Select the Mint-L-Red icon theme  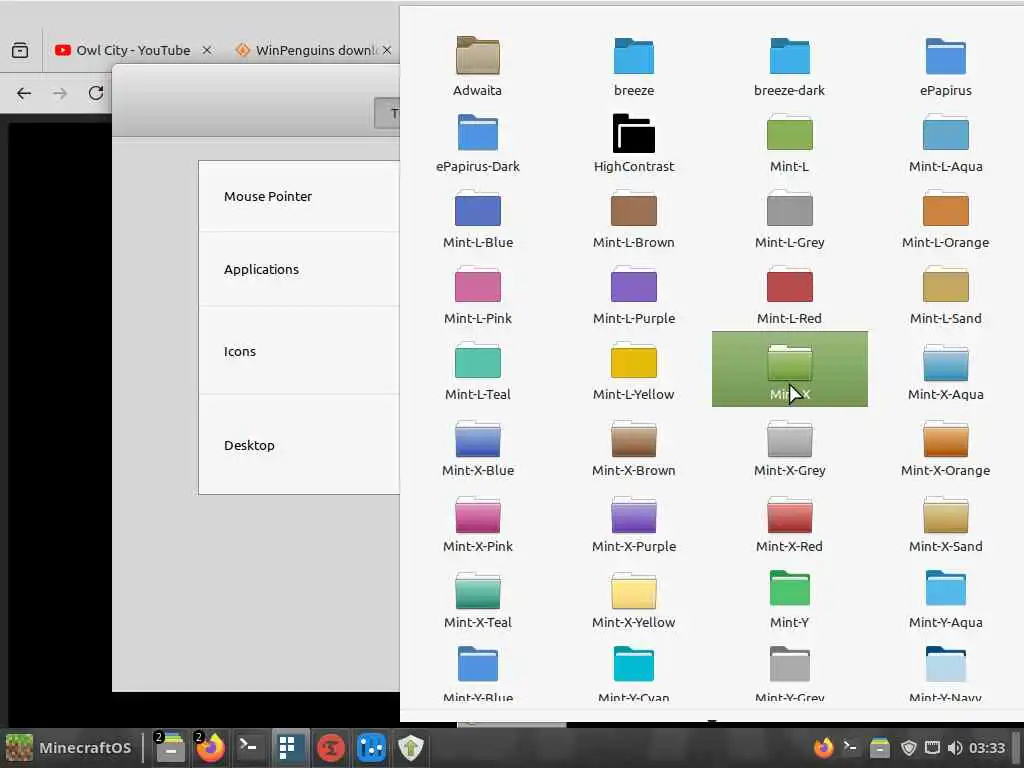(790, 293)
